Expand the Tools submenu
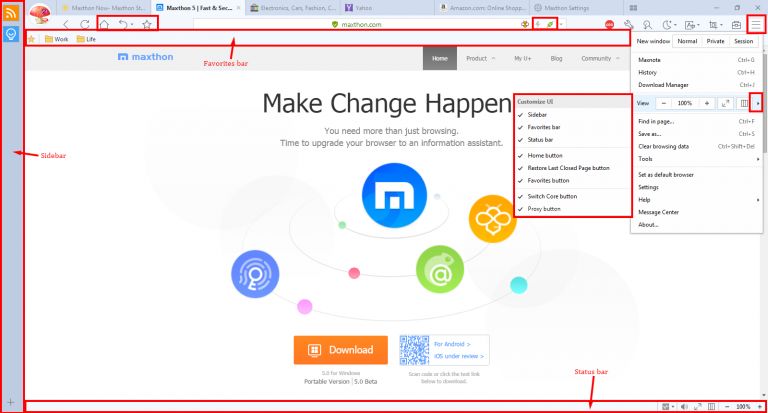Viewport: 768px width, 413px height. pos(697,159)
